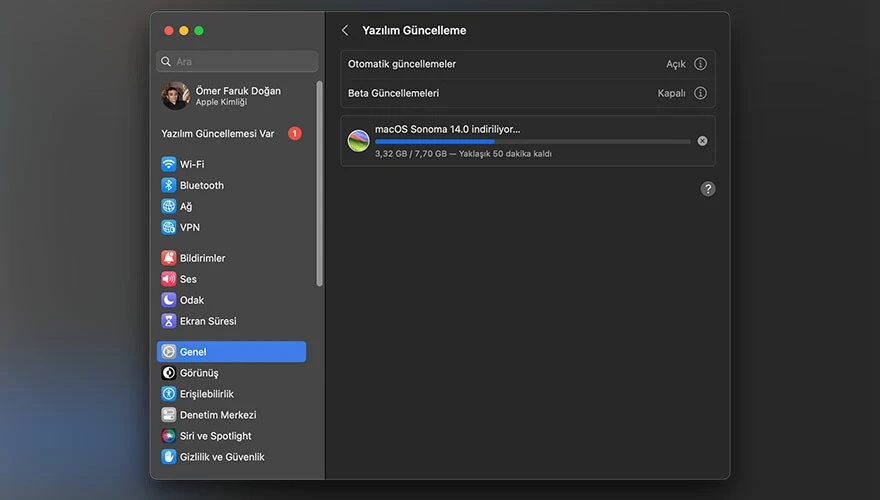Click the Apple Kimliği subtitle
This screenshot has height=500, width=880.
pos(221,102)
